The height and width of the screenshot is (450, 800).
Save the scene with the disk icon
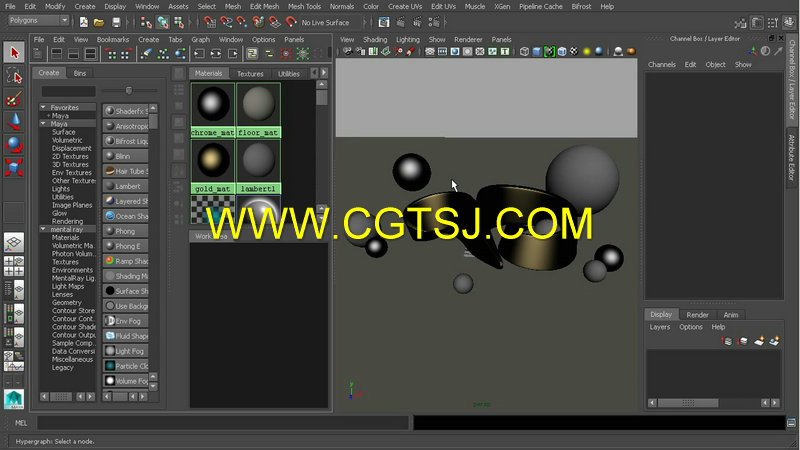(x=116, y=22)
